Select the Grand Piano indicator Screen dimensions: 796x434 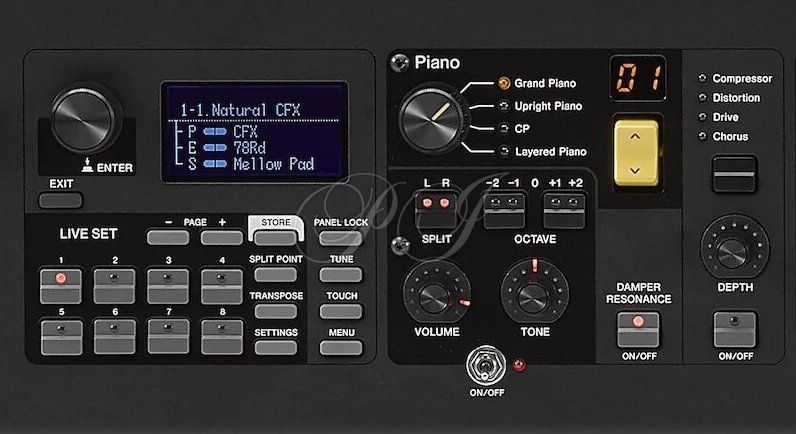click(x=504, y=83)
